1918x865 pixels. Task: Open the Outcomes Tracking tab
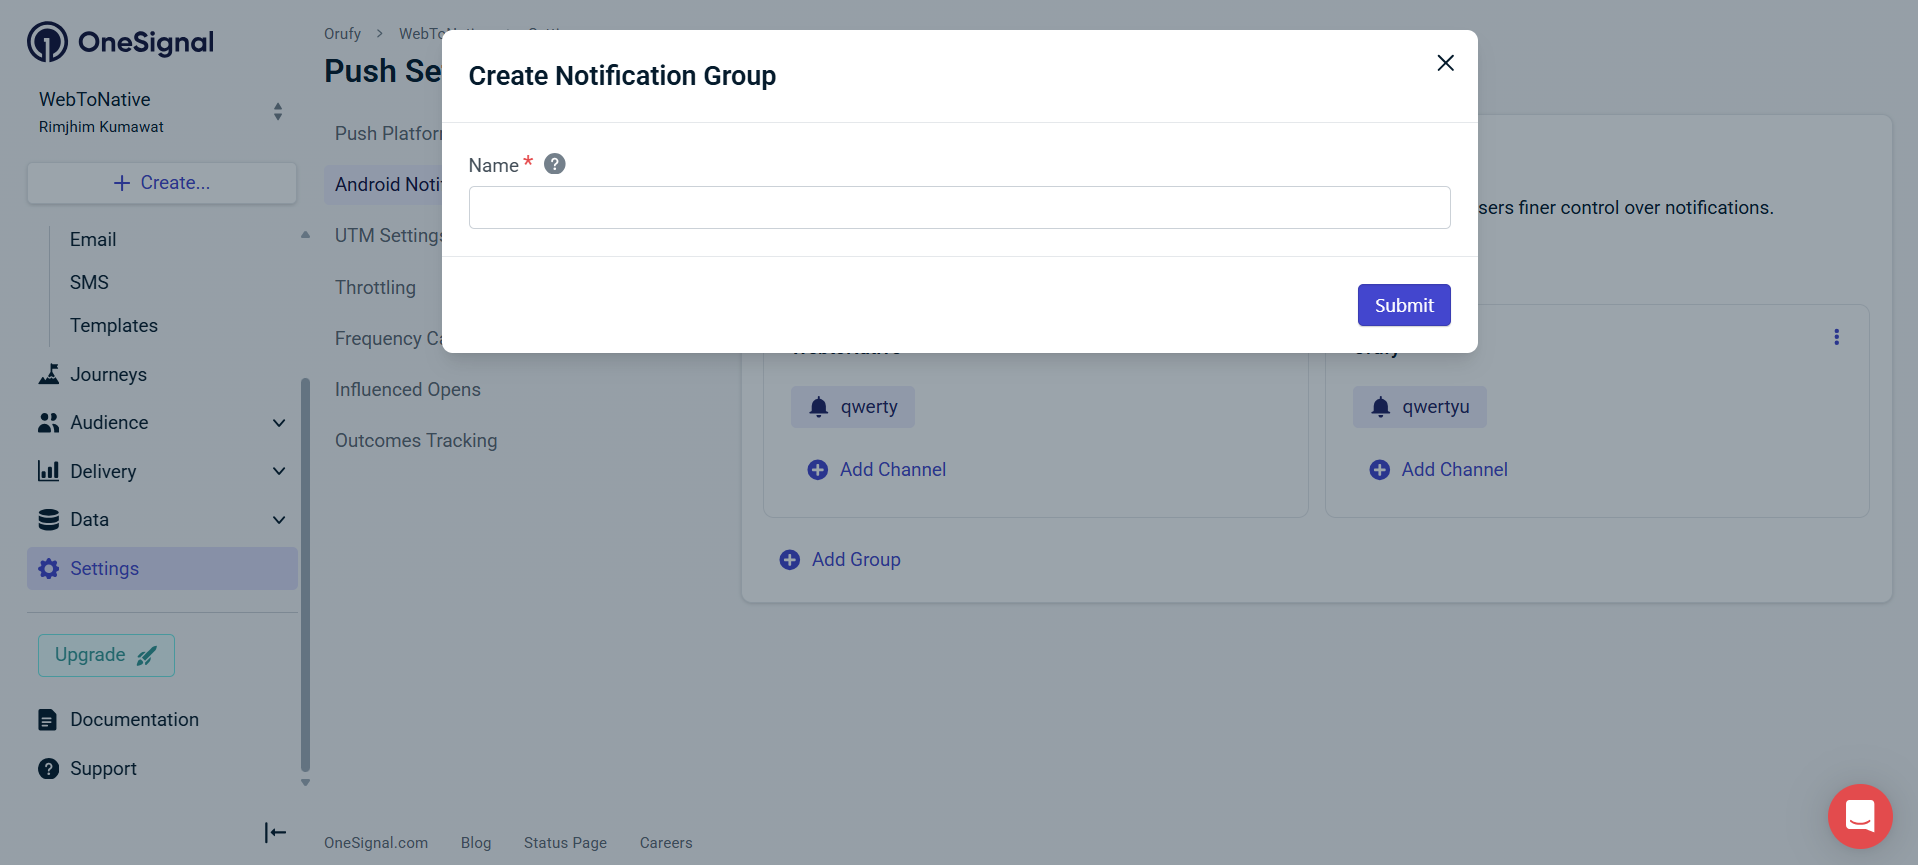pyautogui.click(x=415, y=440)
